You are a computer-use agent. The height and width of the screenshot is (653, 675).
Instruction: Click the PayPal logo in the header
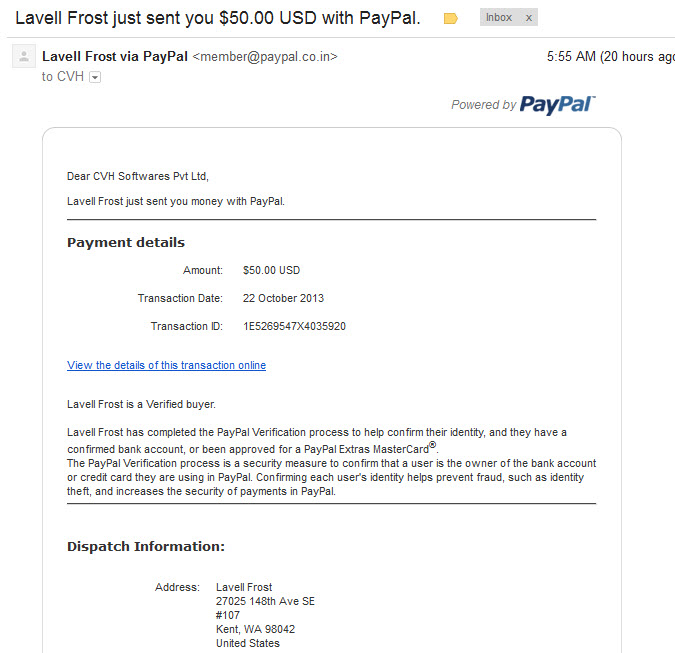[557, 105]
